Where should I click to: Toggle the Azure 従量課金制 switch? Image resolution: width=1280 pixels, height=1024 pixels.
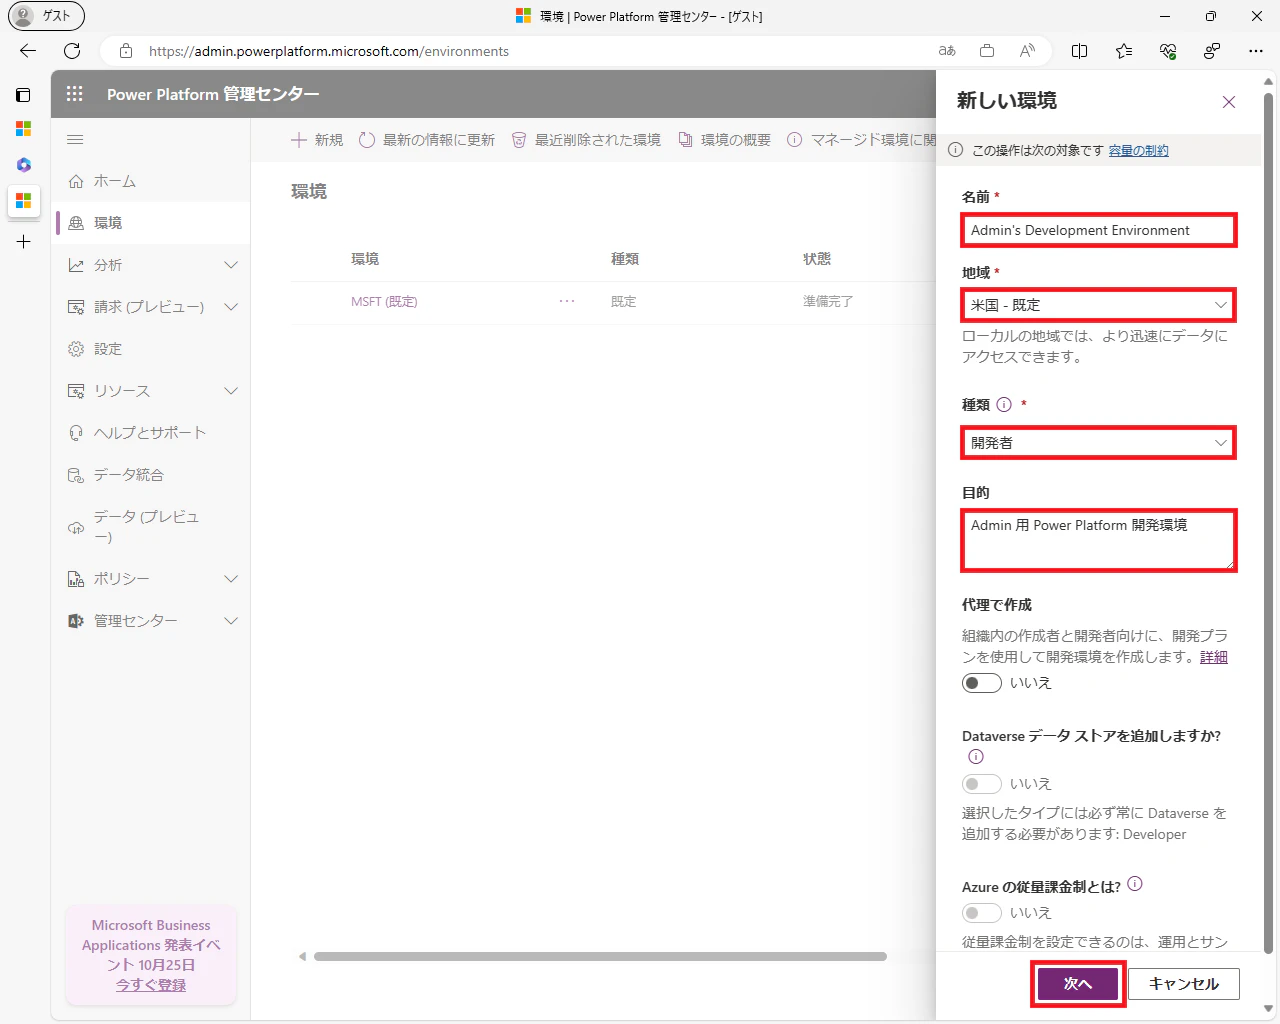982,913
